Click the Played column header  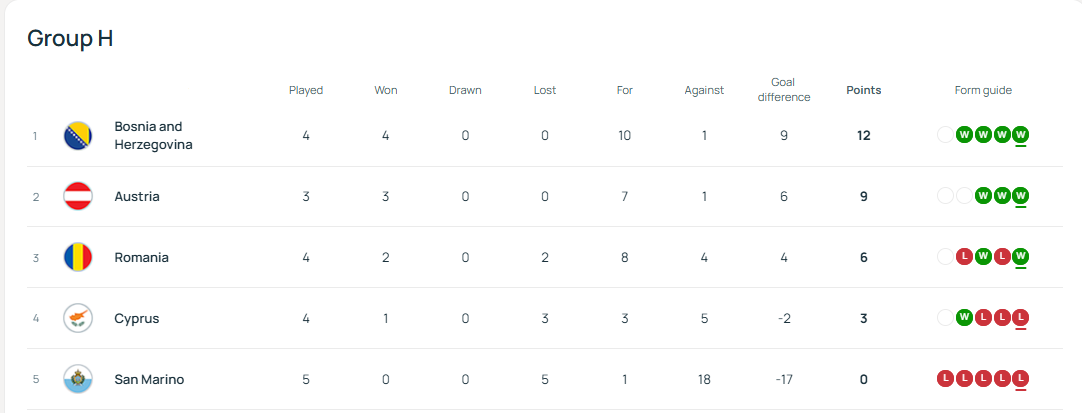tap(306, 90)
